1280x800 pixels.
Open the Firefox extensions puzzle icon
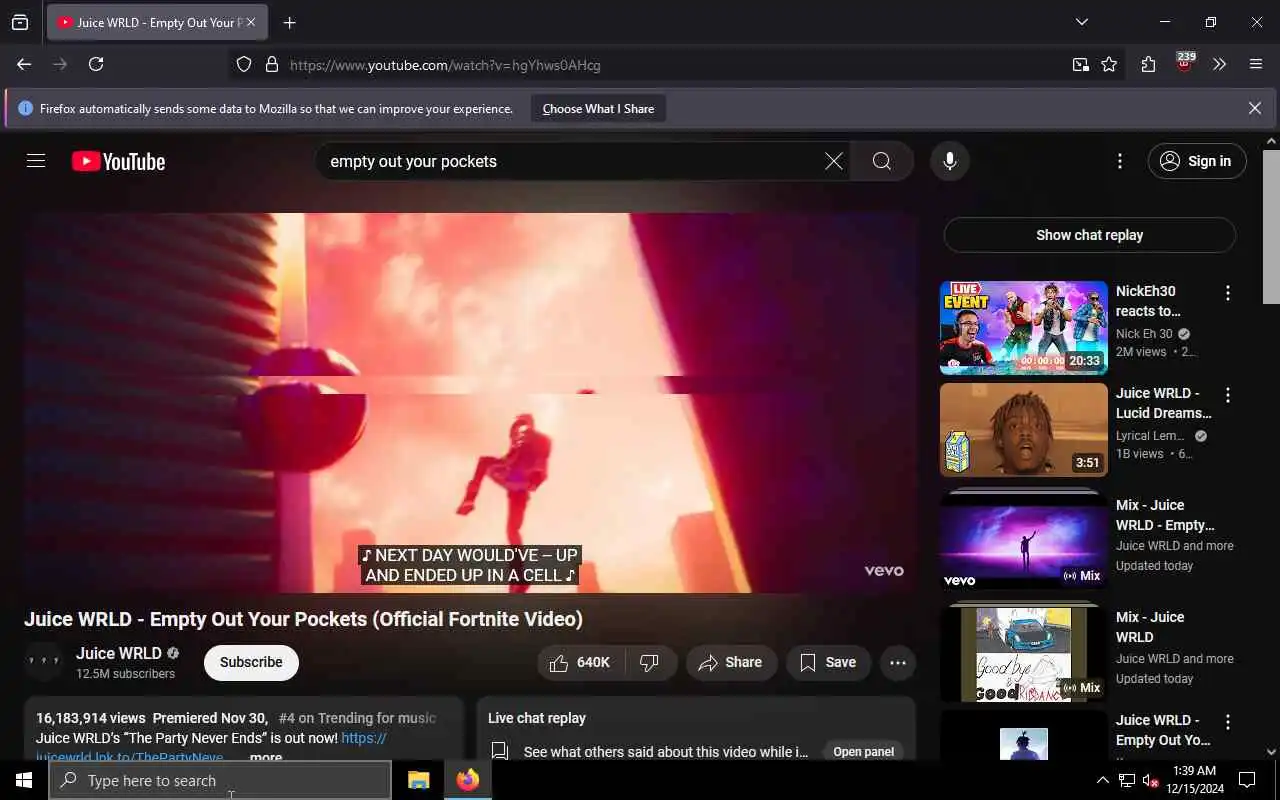tap(1148, 65)
